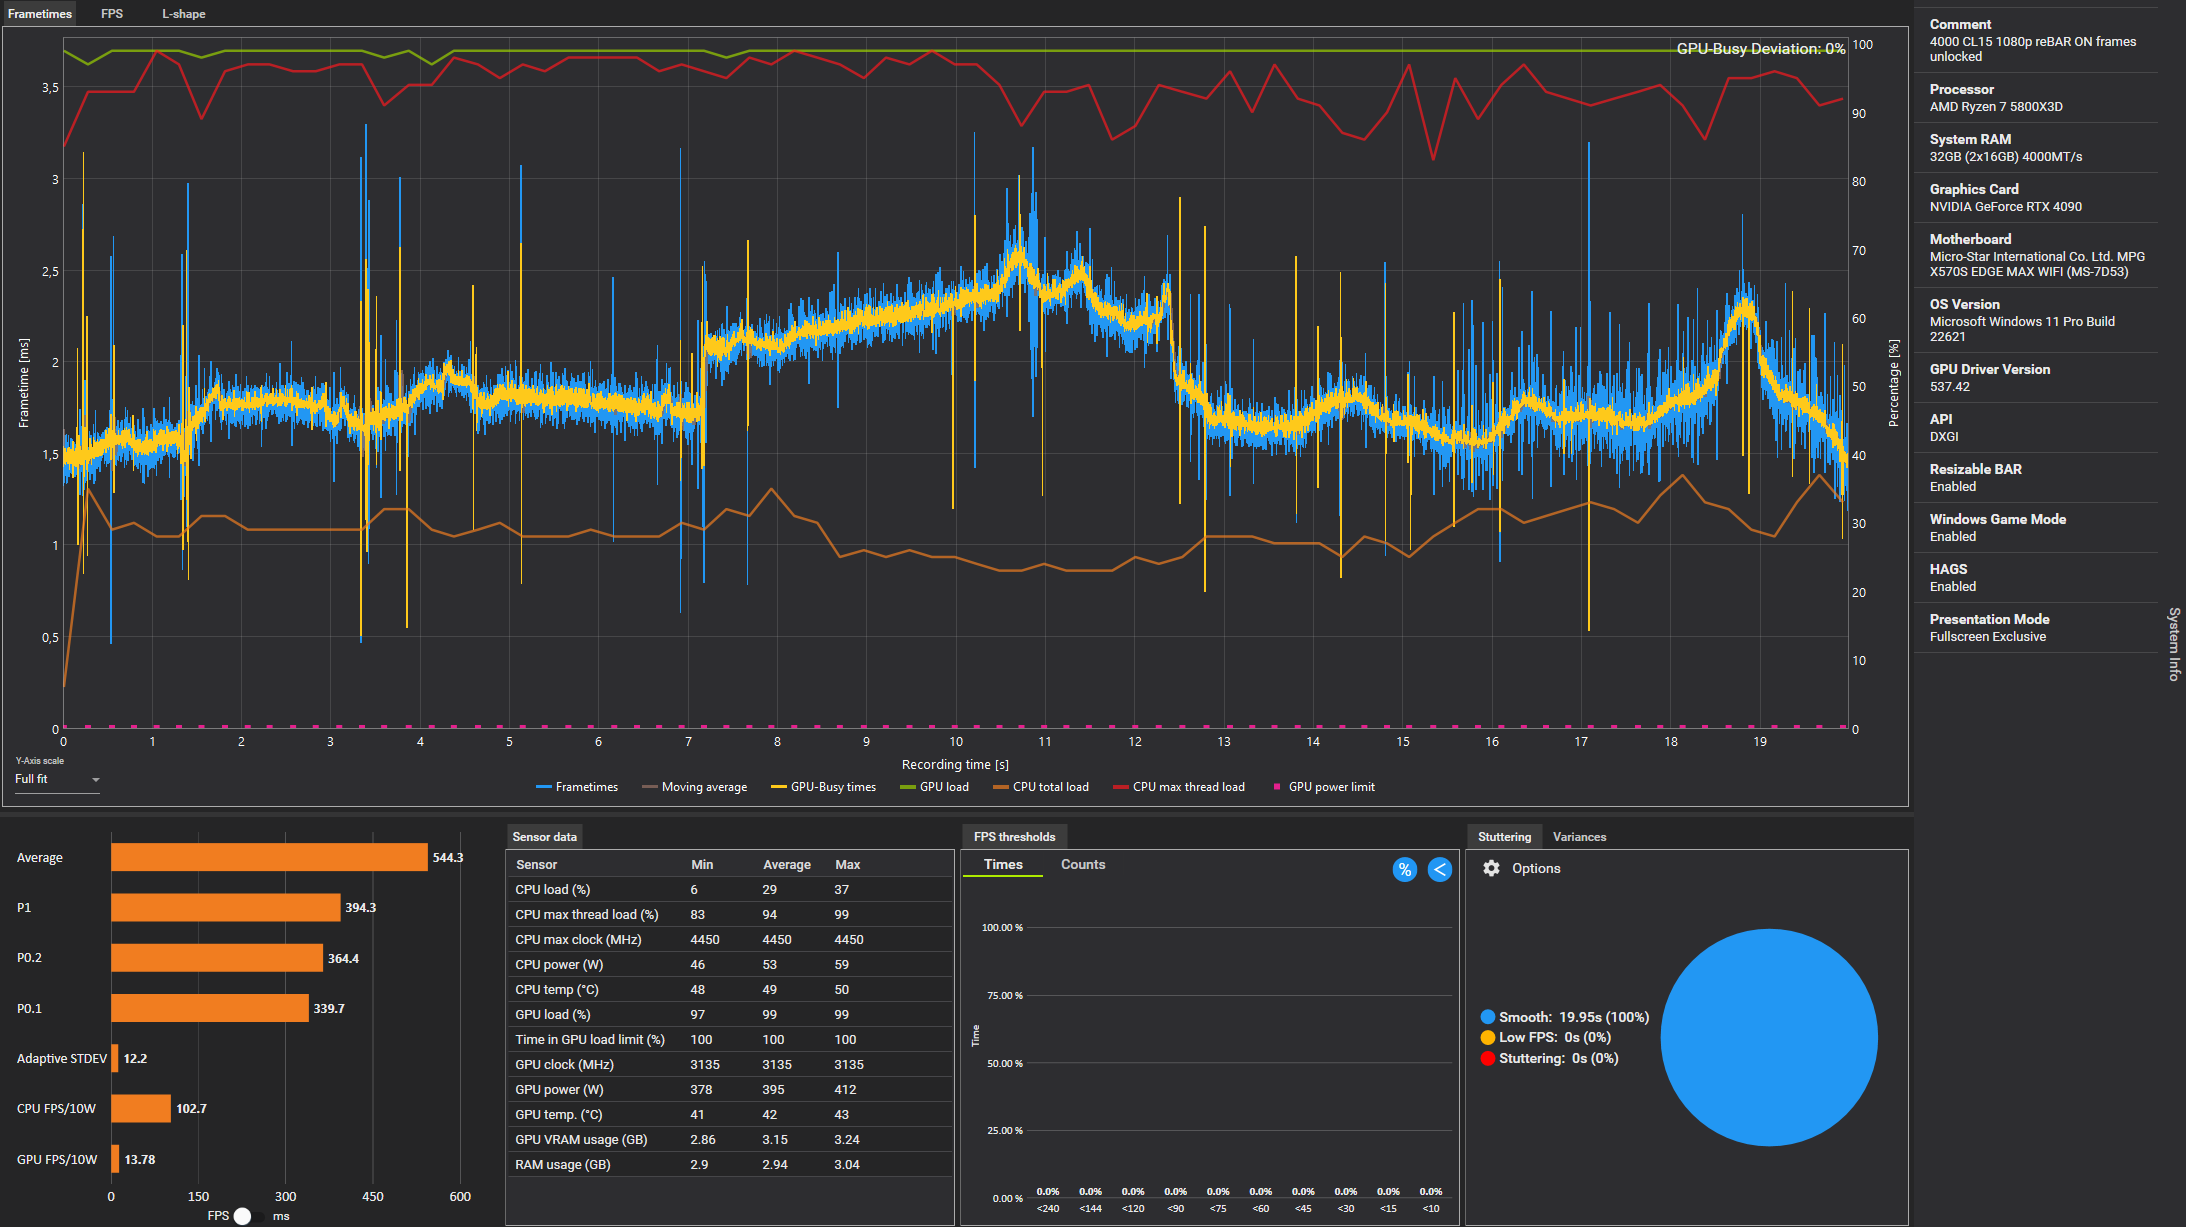Toggle the GPU load legend marker
The image size is (2186, 1227).
(x=908, y=787)
